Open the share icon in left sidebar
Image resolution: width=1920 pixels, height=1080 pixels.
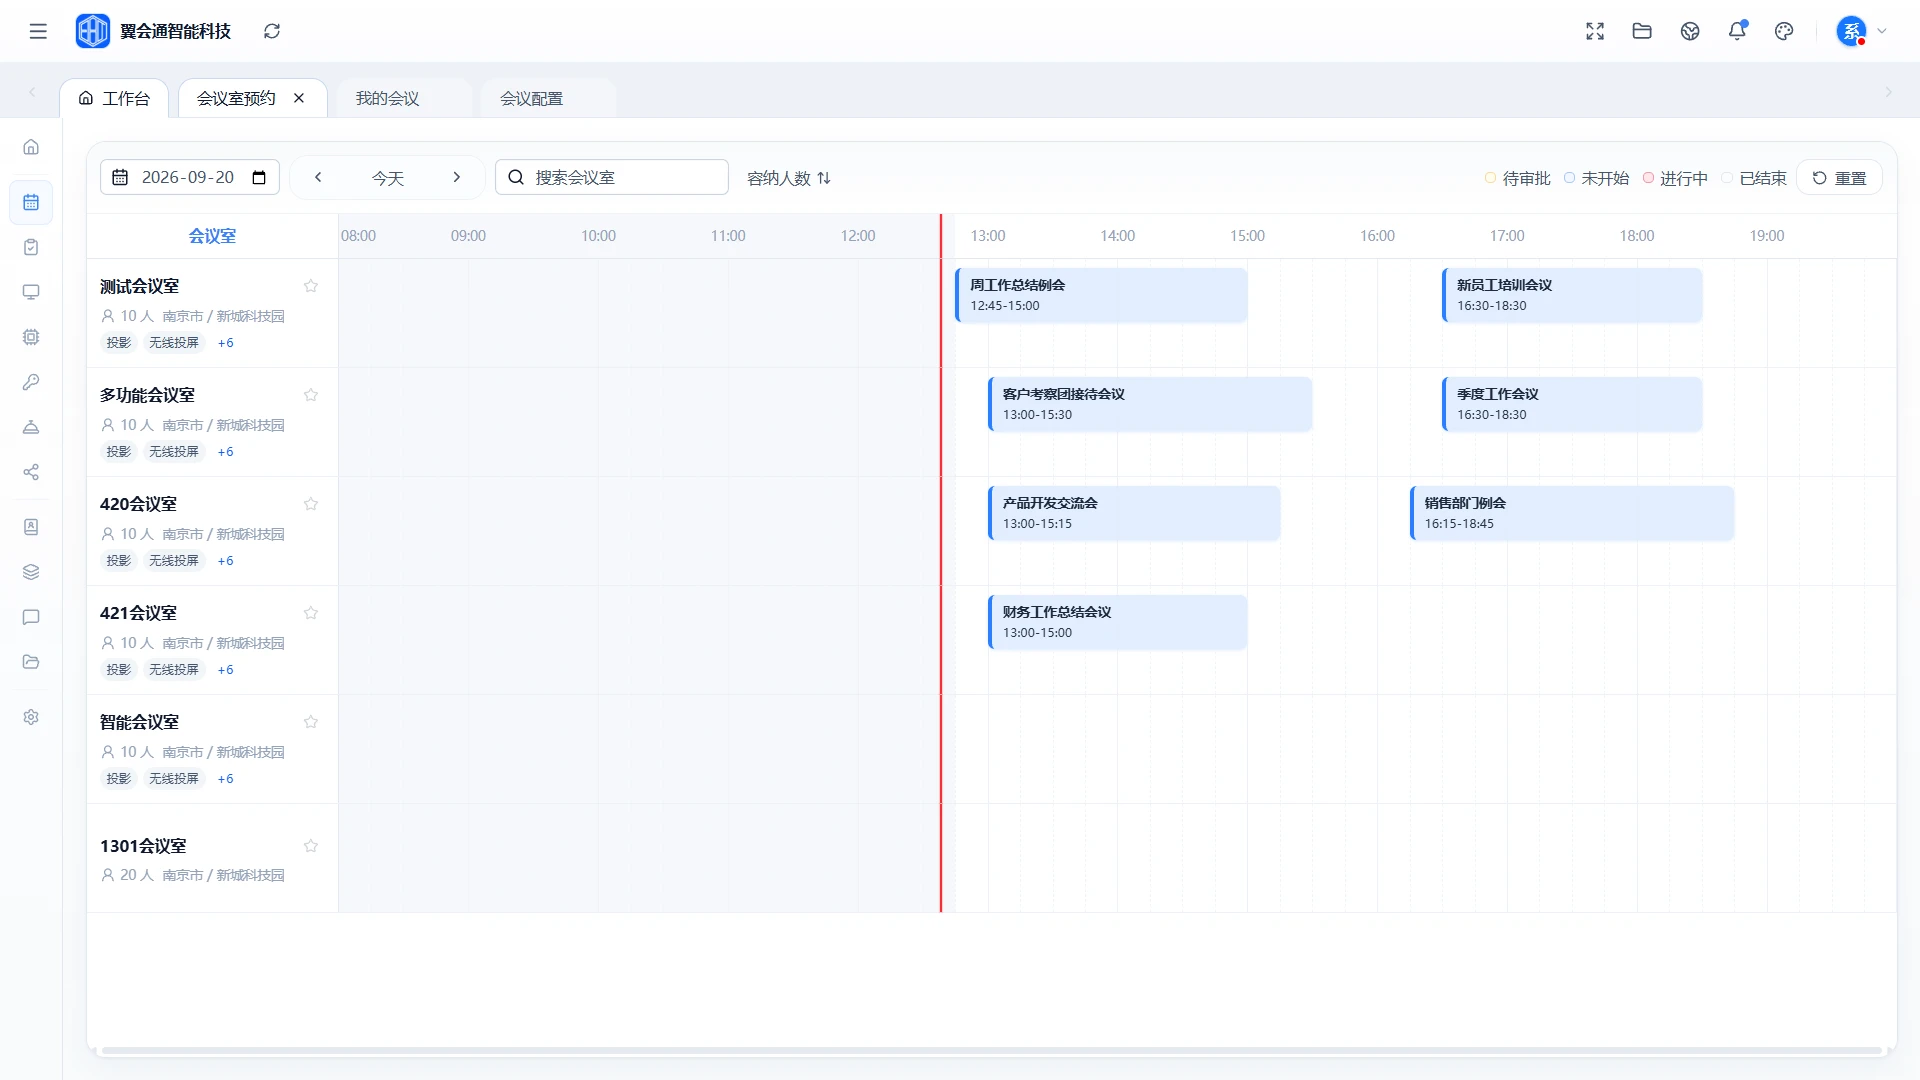point(31,472)
